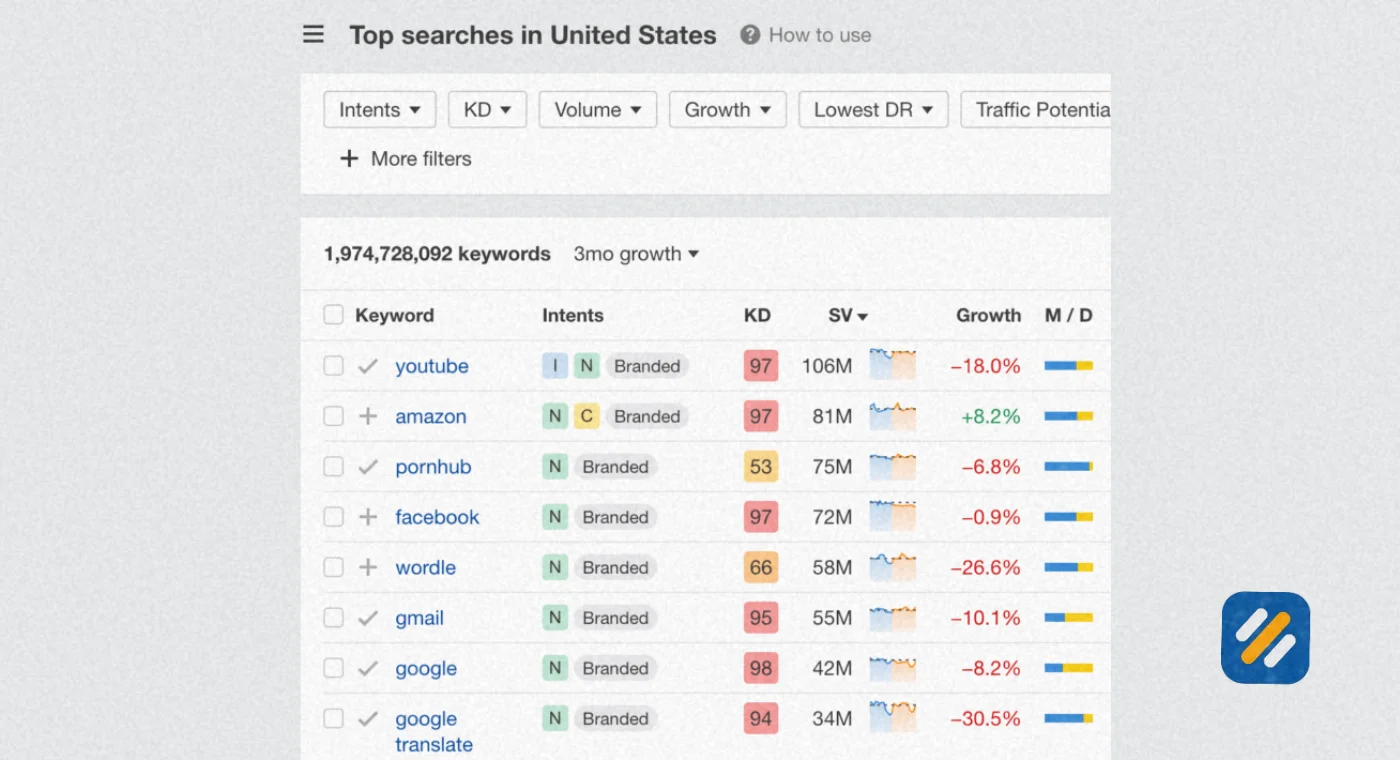Open the trend sparkline for wordle
Image resolution: width=1400 pixels, height=760 pixels.
pos(892,566)
